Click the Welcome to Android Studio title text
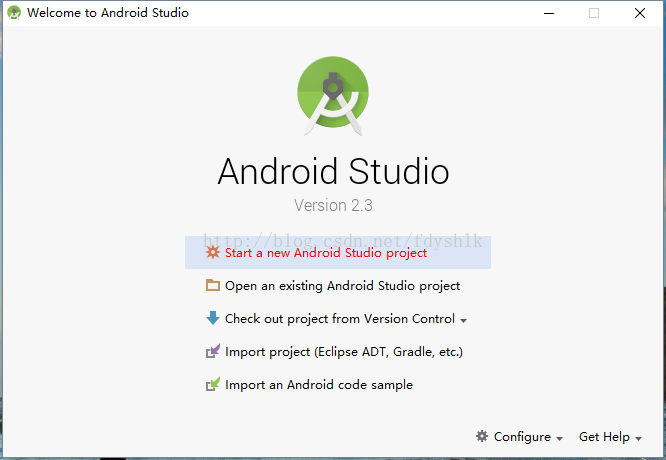The width and height of the screenshot is (666, 460). pos(108,13)
